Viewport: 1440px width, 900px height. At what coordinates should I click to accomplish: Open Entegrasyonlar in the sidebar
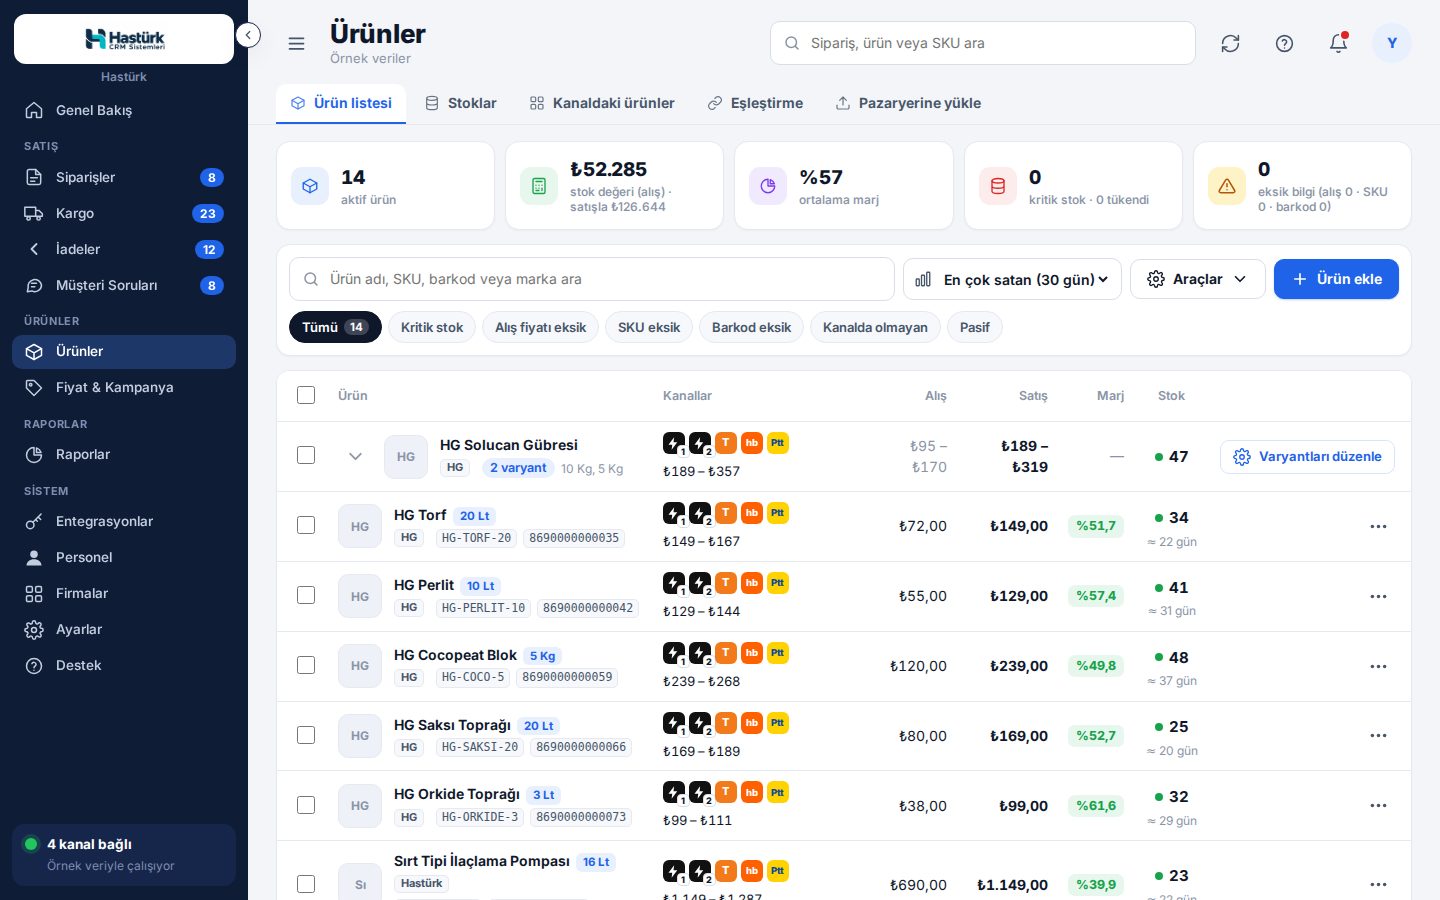pyautogui.click(x=124, y=521)
